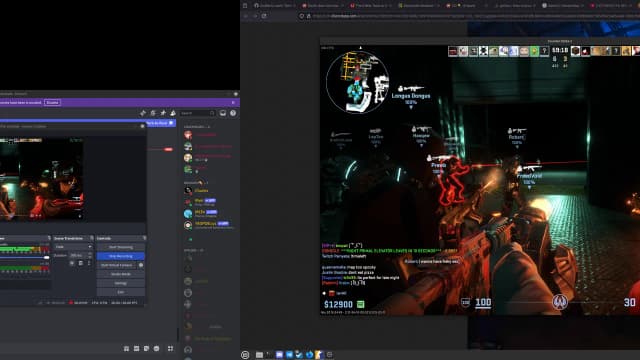Viewport: 640px width, 360px height.
Task: Open Studio Mode in OBS controls
Action: pos(121,274)
